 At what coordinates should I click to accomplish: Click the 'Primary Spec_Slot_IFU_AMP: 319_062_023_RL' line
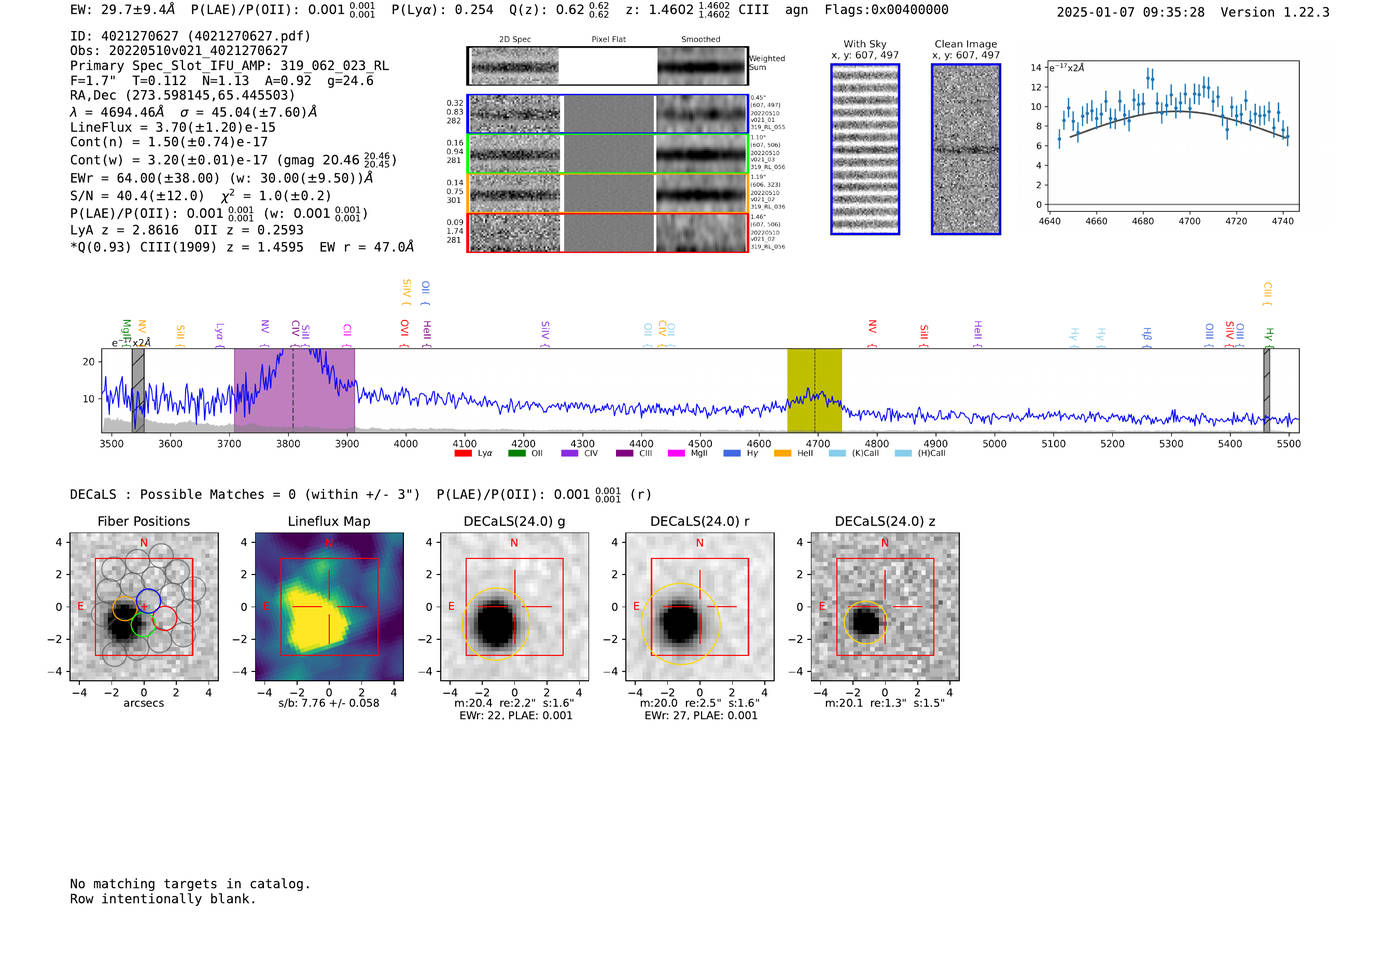pyautogui.click(x=230, y=66)
